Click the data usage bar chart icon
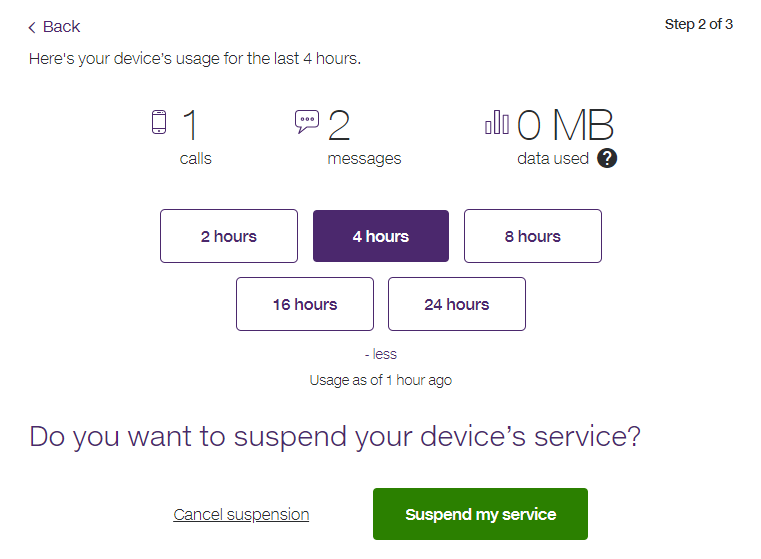761x559 pixels. 497,122
